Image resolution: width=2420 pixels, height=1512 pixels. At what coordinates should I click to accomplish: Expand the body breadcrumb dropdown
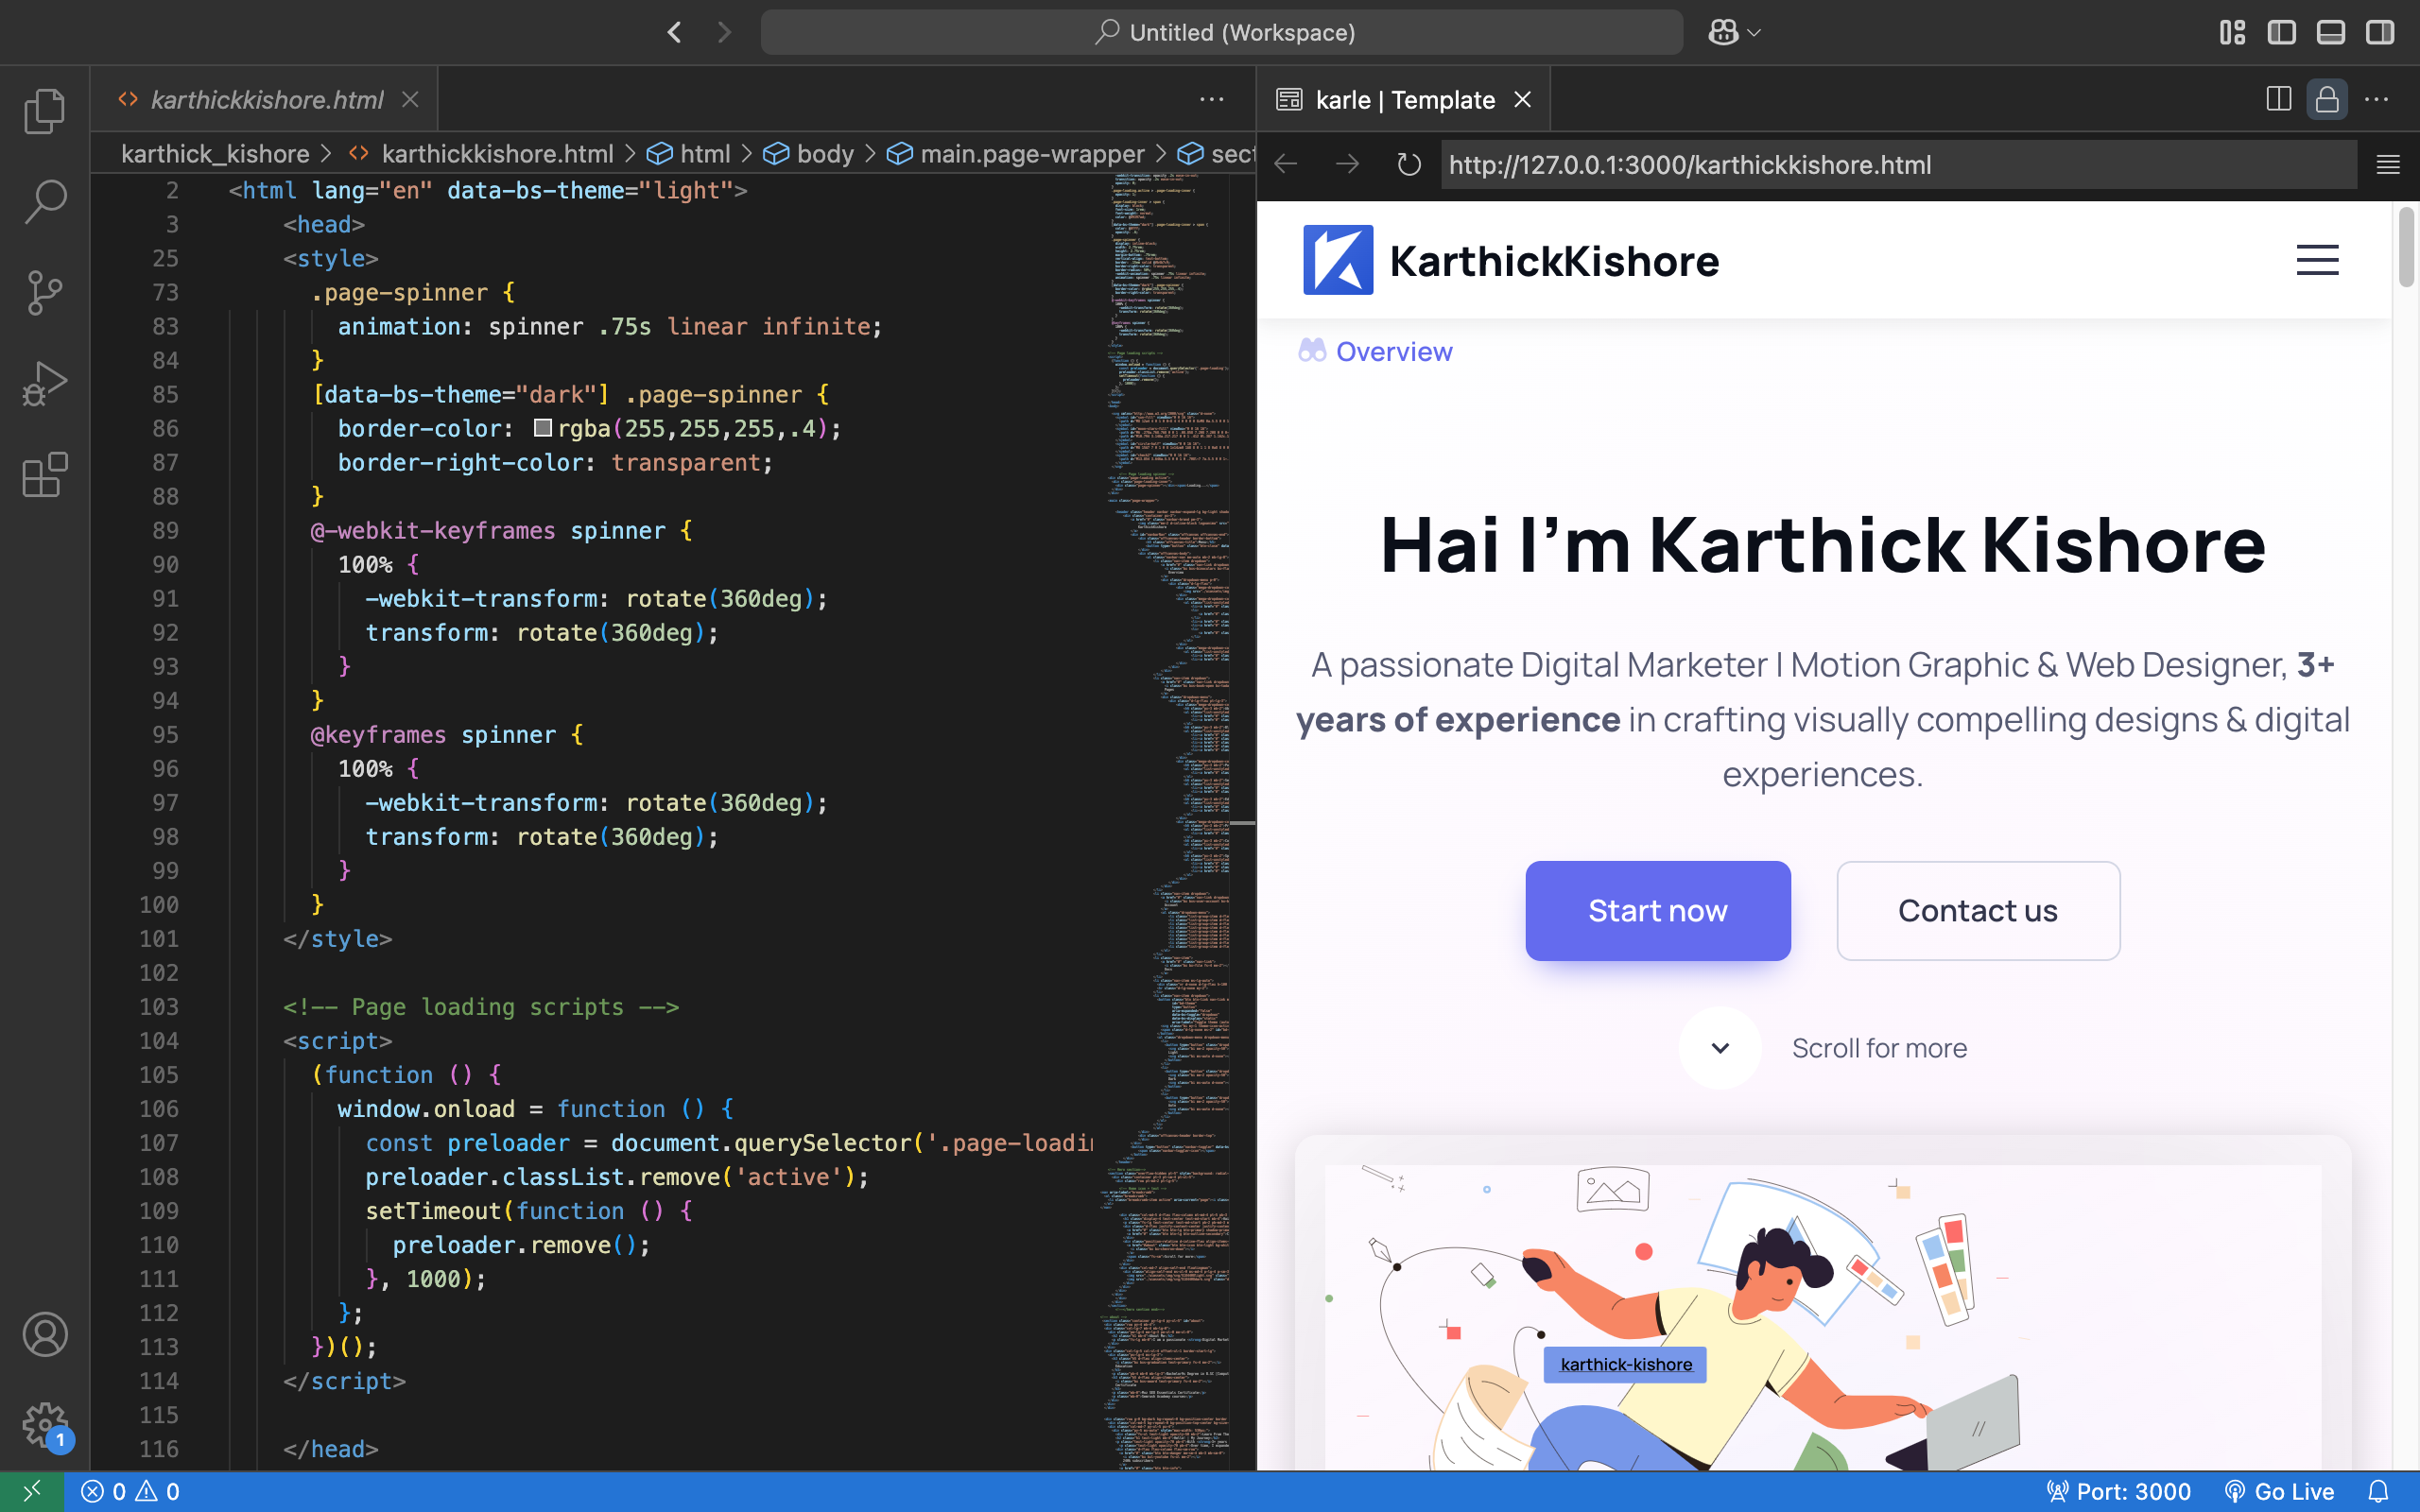[826, 153]
